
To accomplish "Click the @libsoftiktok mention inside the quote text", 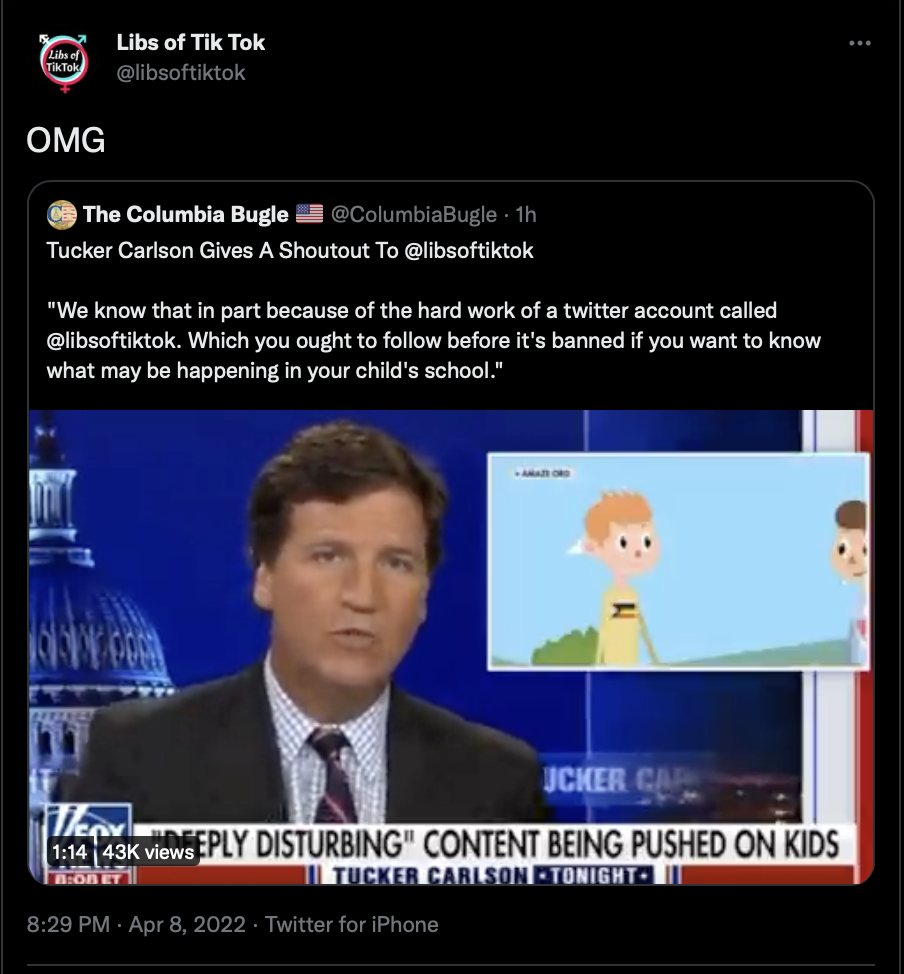I will point(114,341).
